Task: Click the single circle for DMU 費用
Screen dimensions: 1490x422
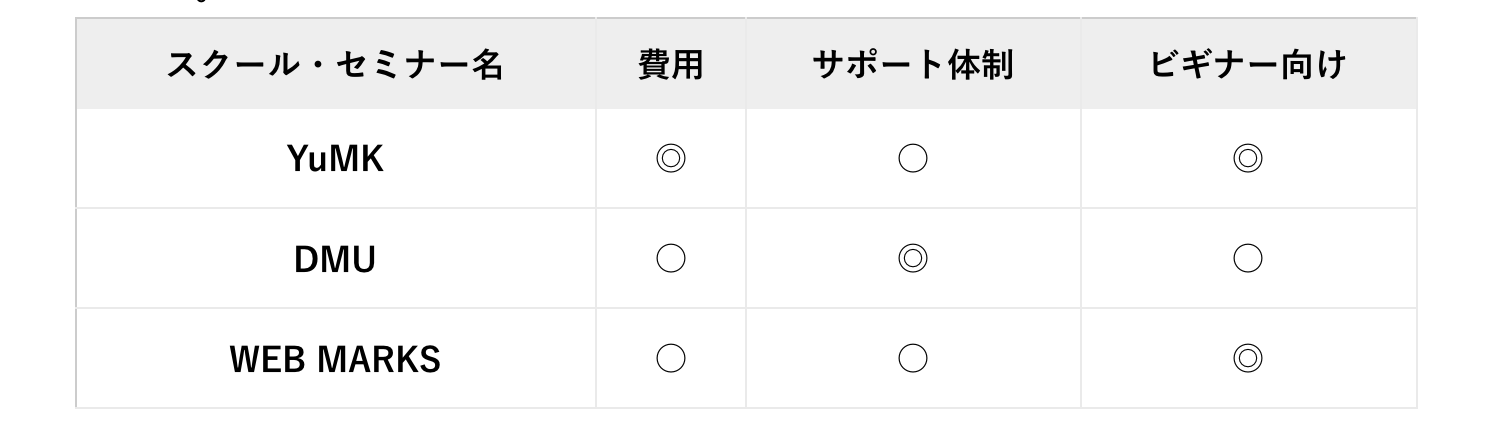Action: [670, 259]
